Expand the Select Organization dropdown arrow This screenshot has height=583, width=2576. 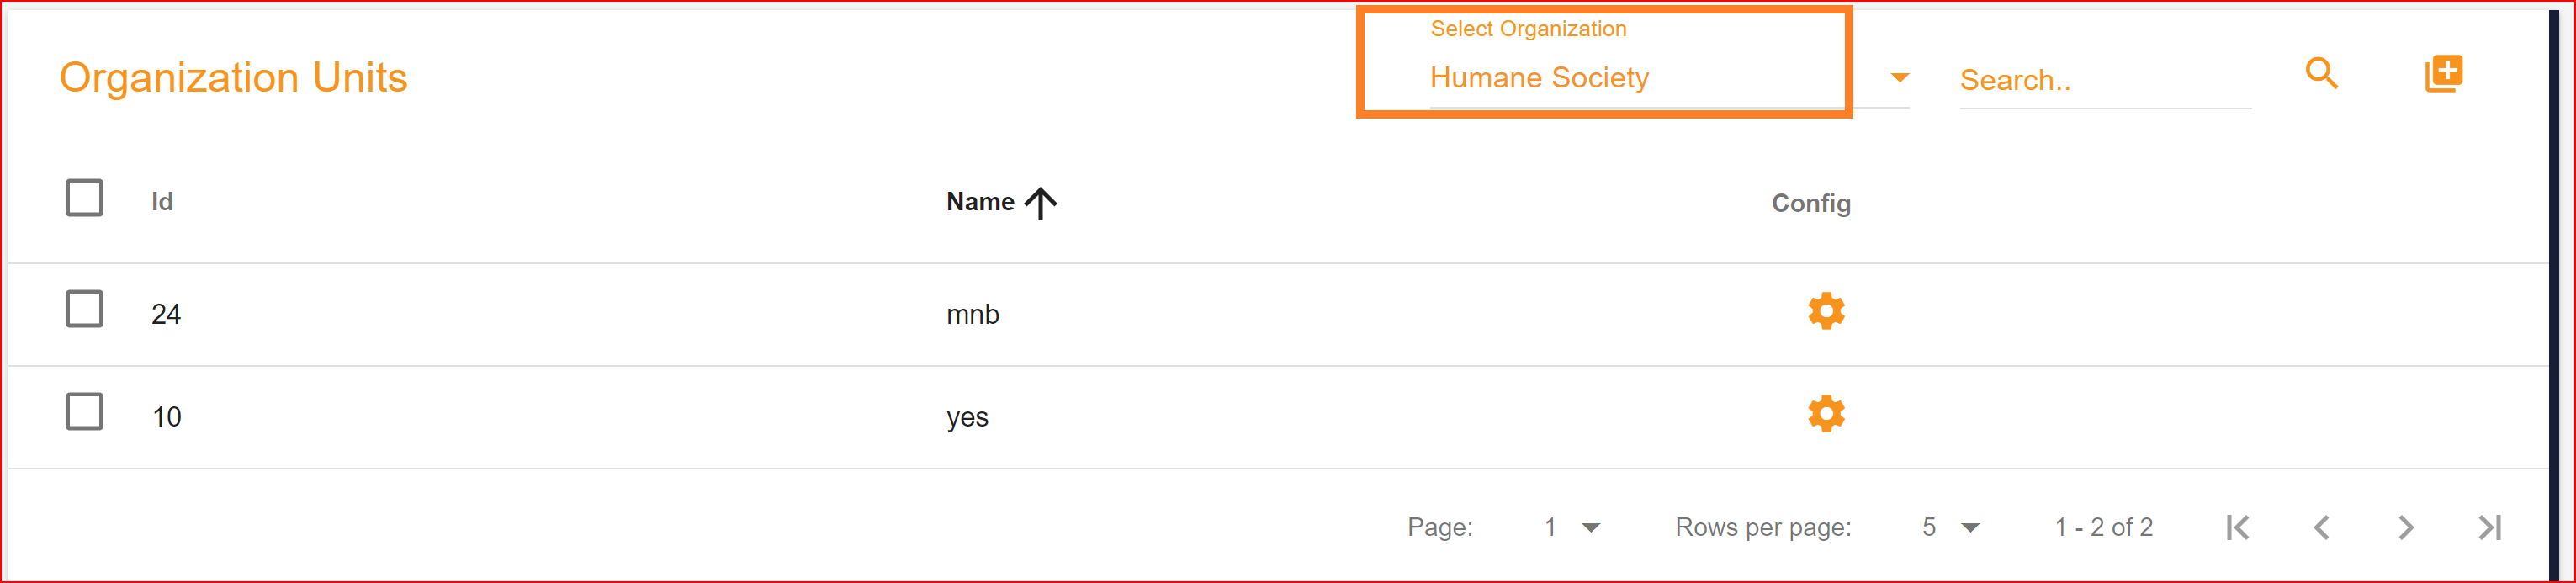[x=1900, y=78]
